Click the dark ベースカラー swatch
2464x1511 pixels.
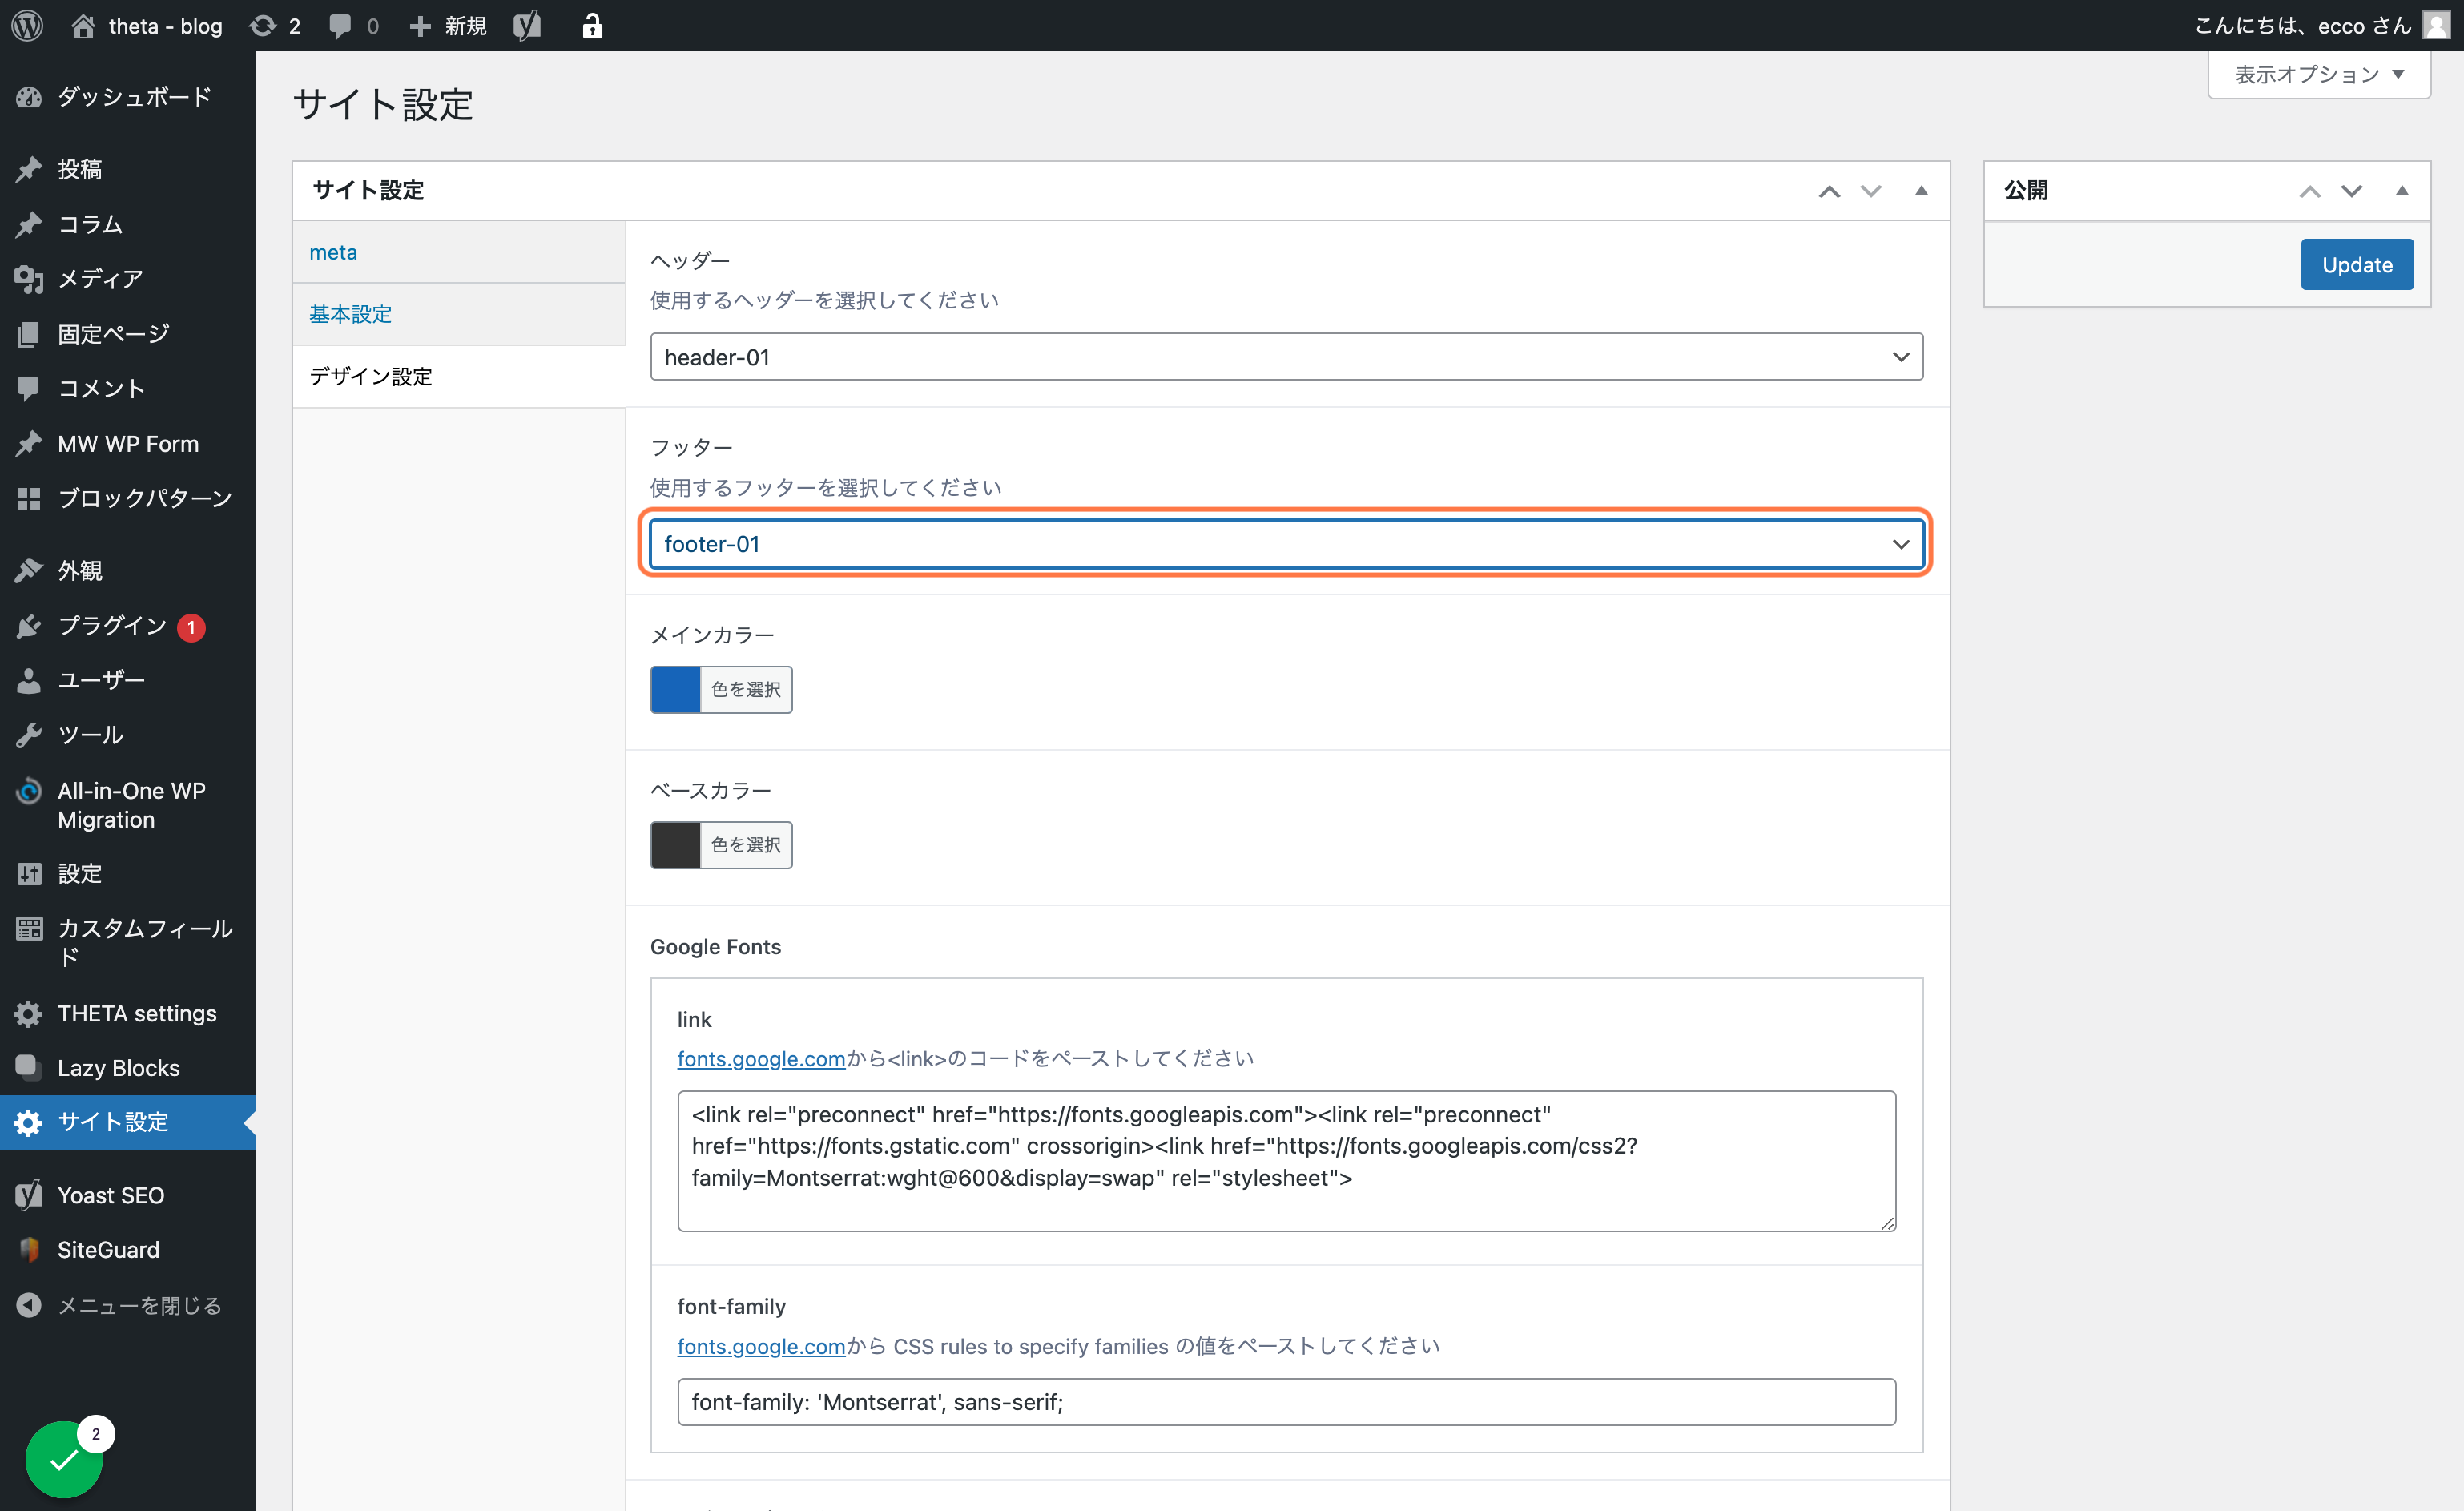(x=675, y=845)
